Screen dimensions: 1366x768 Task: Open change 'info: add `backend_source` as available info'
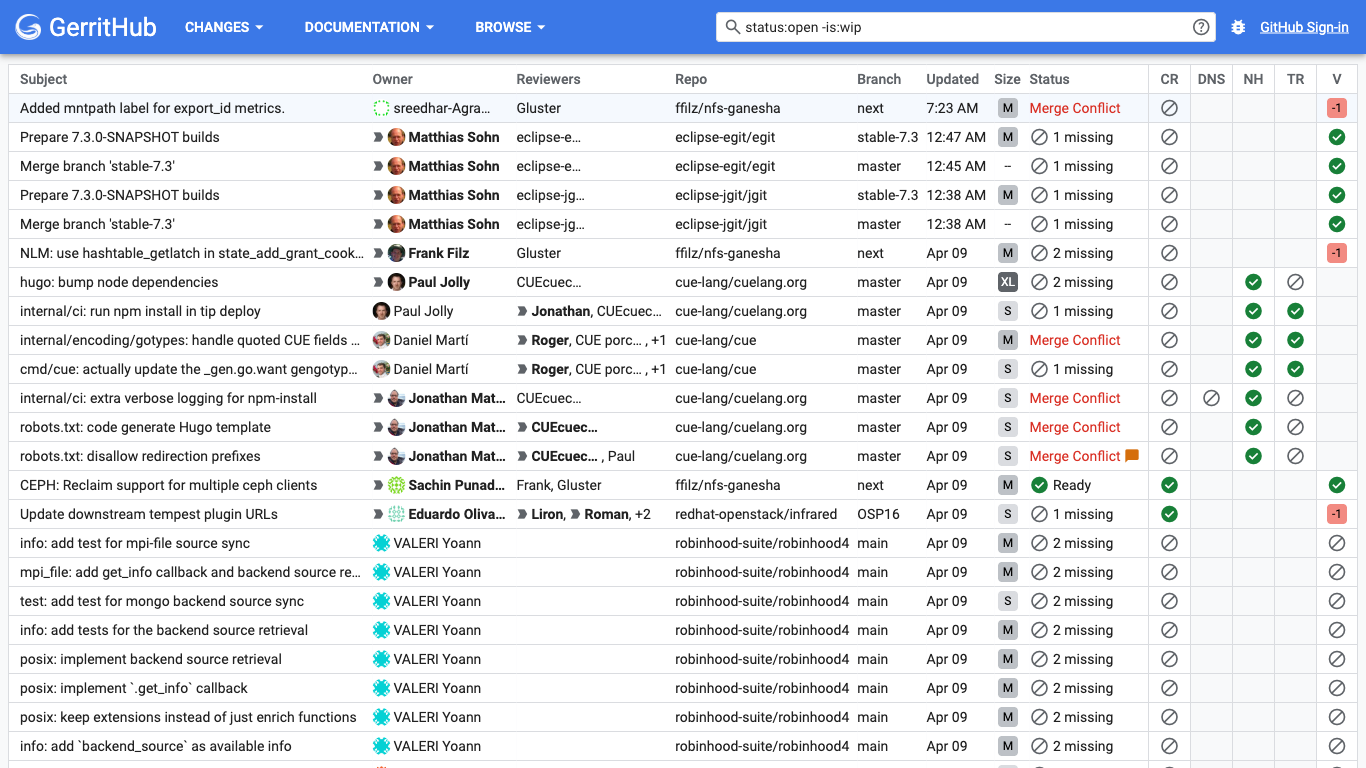156,746
